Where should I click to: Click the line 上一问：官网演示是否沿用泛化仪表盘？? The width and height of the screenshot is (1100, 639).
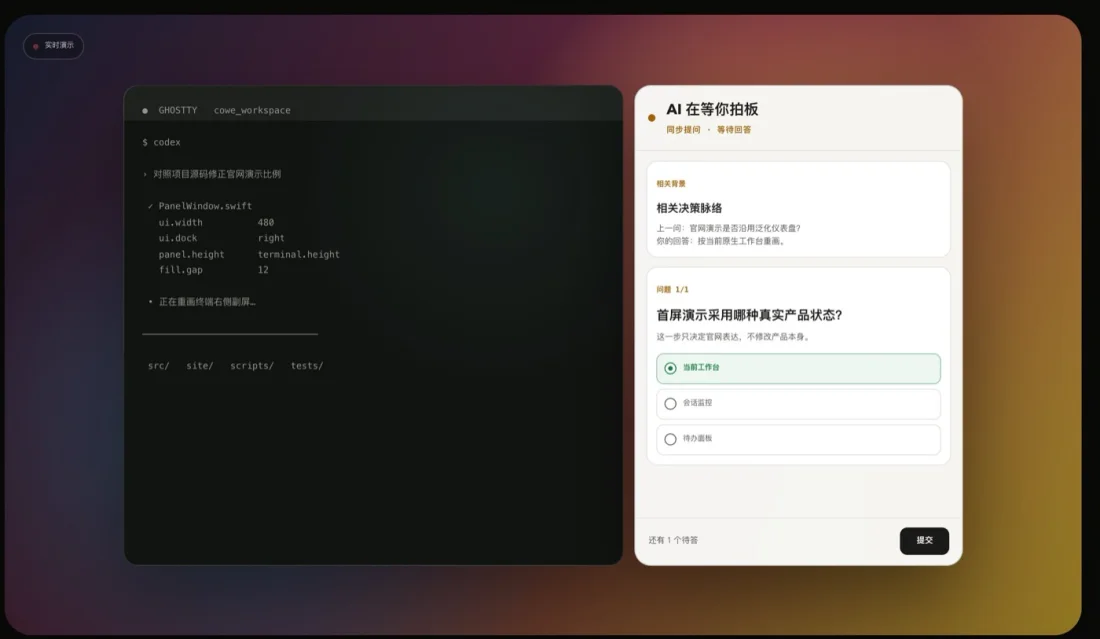click(x=728, y=229)
